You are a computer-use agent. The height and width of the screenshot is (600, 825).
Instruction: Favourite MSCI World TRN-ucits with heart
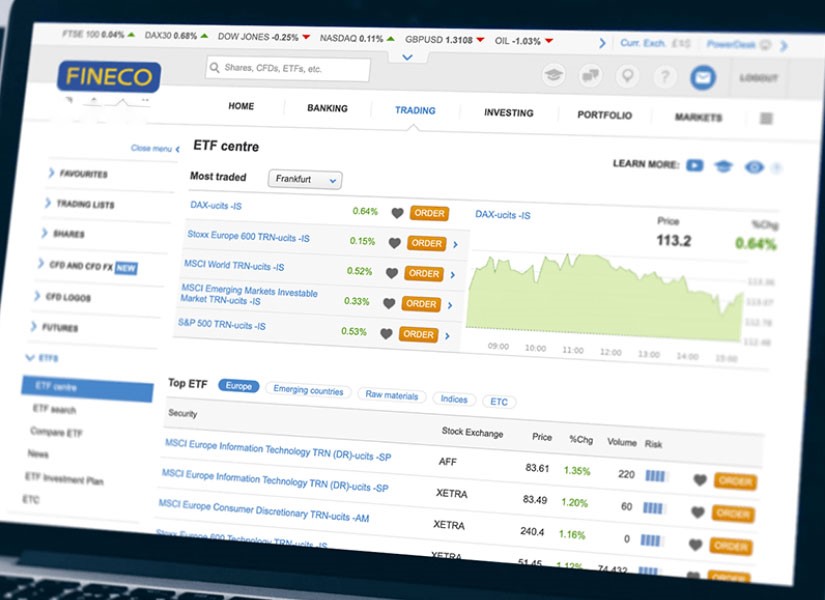[391, 273]
